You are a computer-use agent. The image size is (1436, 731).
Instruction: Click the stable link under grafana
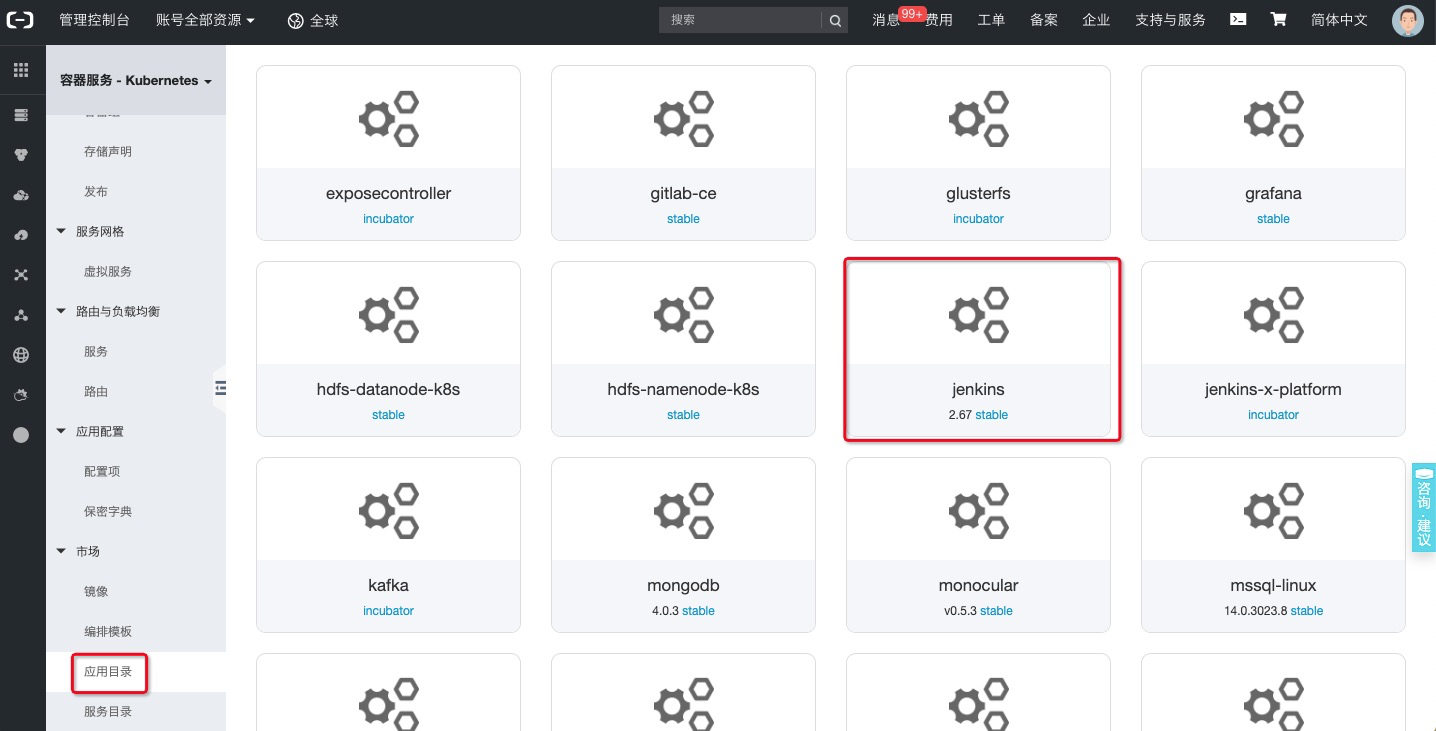[x=1273, y=219]
